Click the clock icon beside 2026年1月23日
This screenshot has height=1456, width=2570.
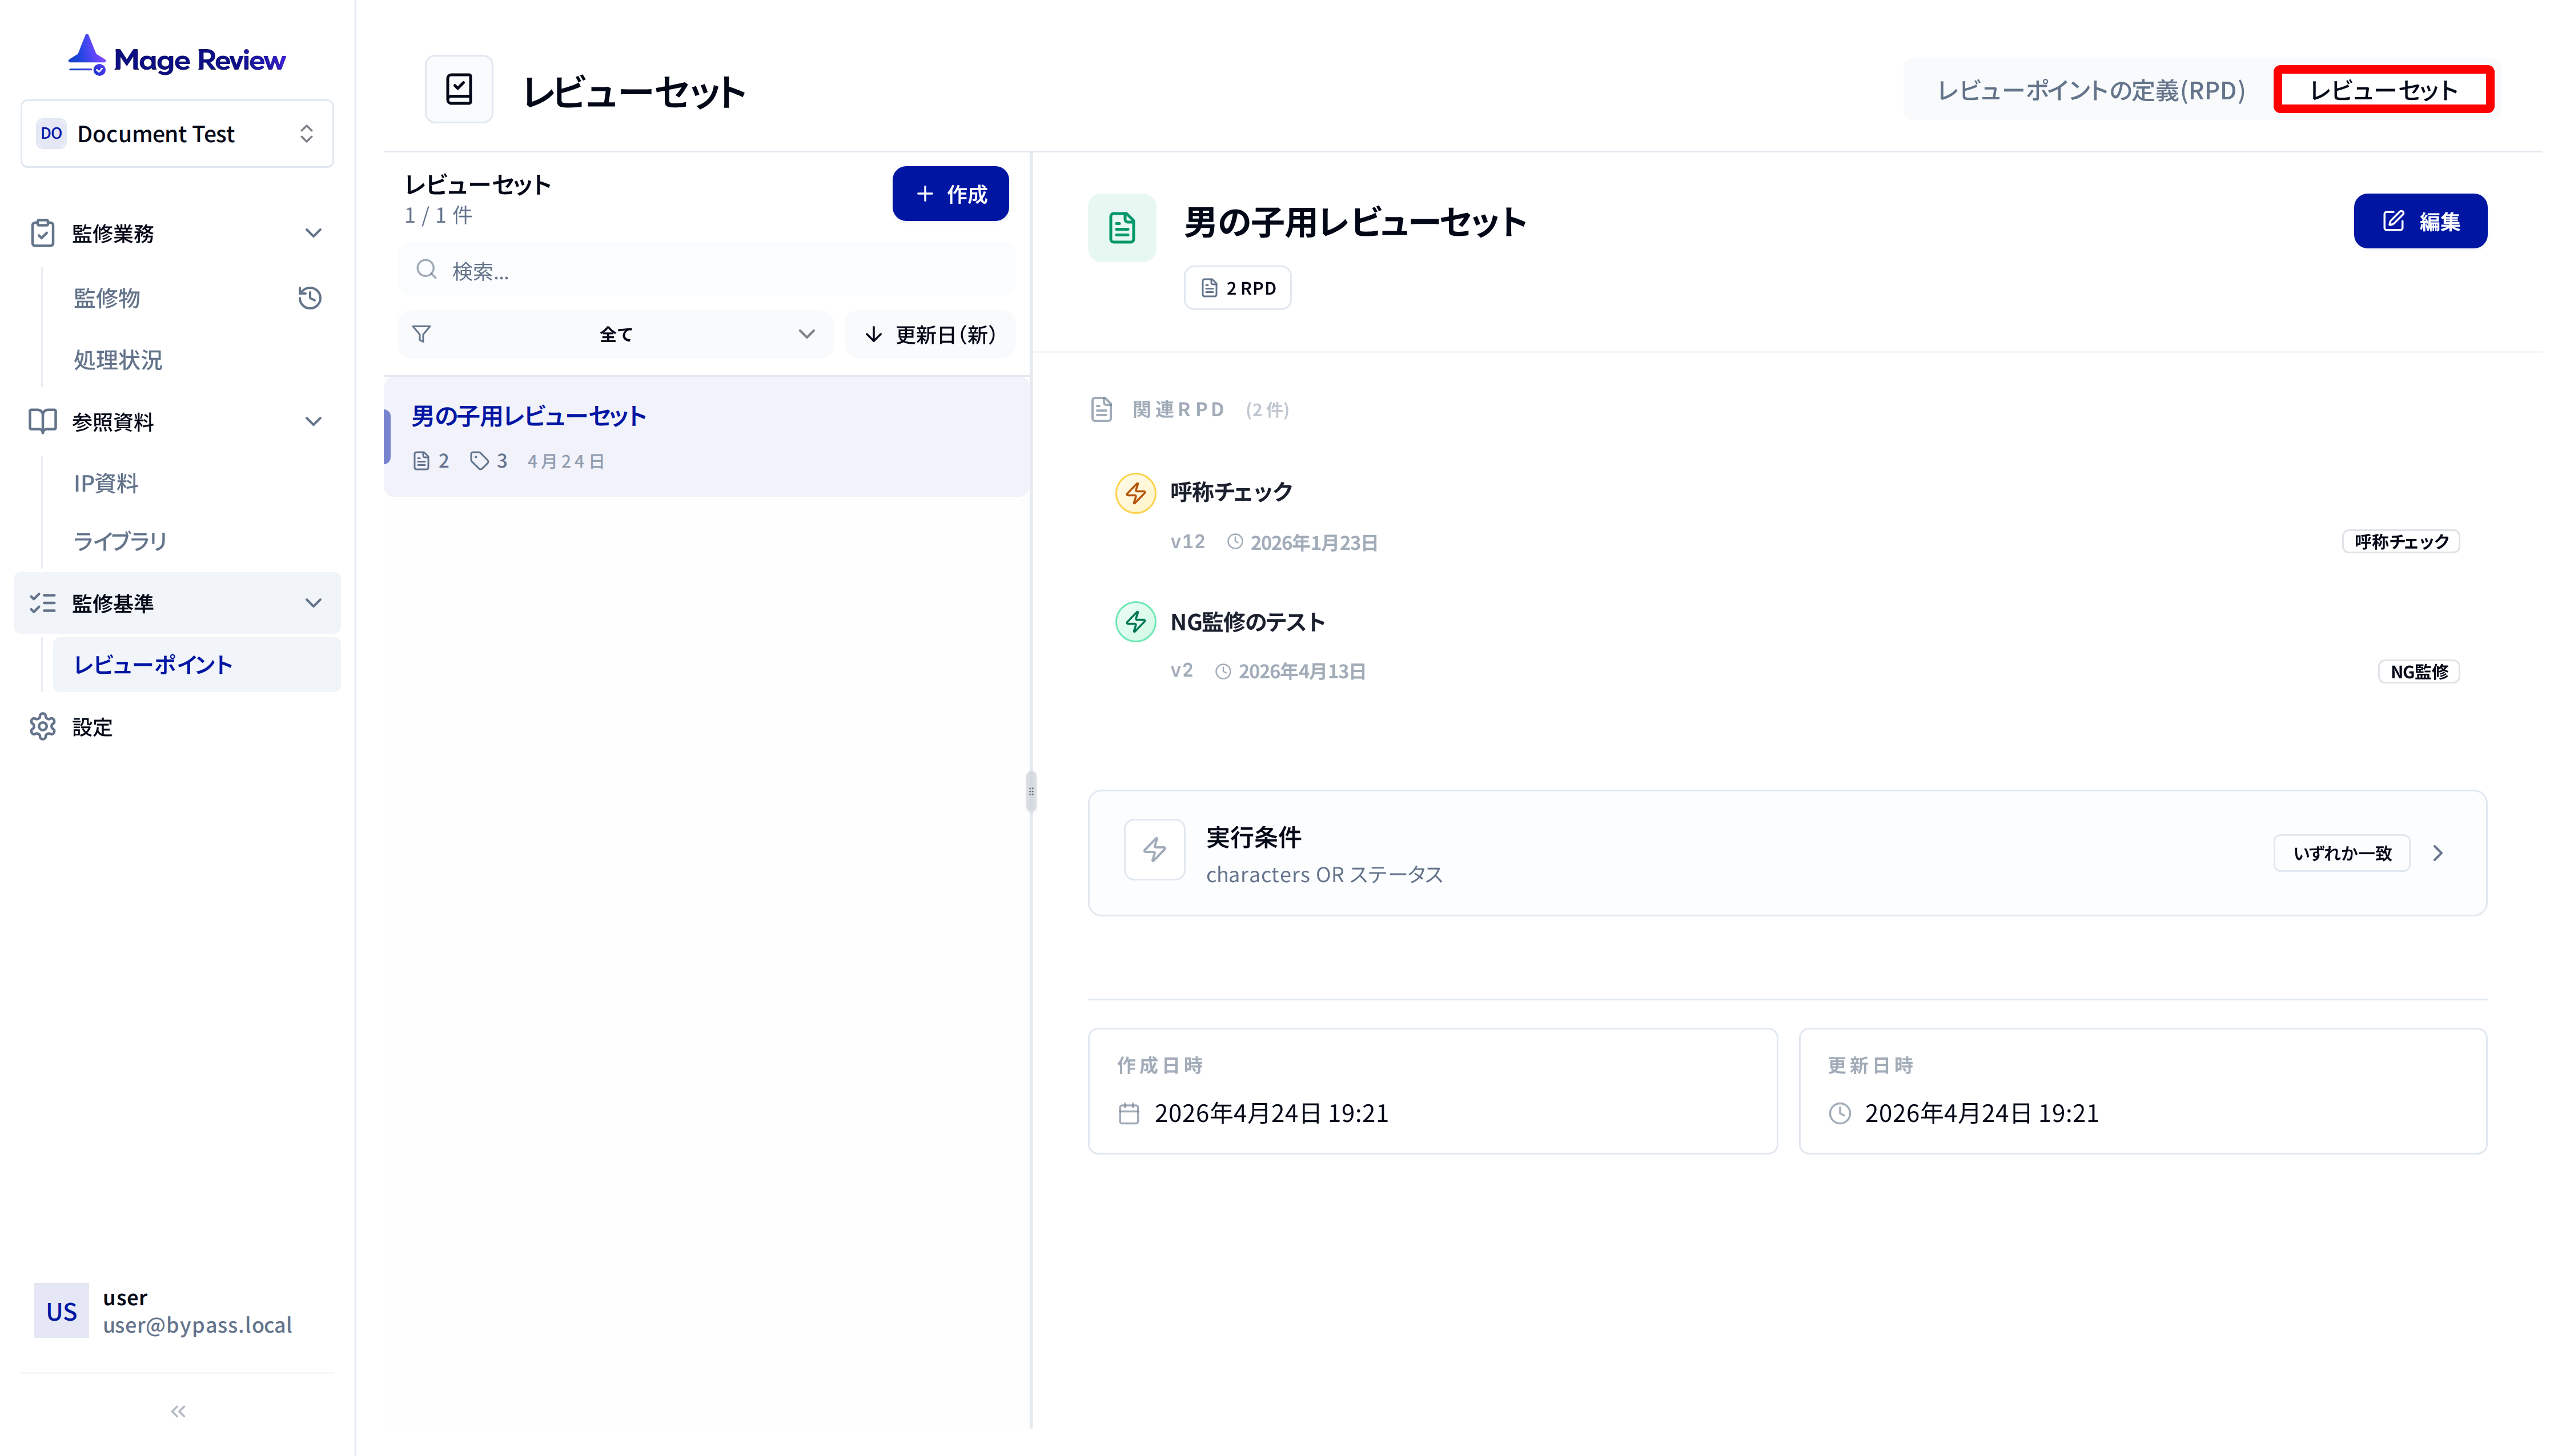(x=1235, y=542)
